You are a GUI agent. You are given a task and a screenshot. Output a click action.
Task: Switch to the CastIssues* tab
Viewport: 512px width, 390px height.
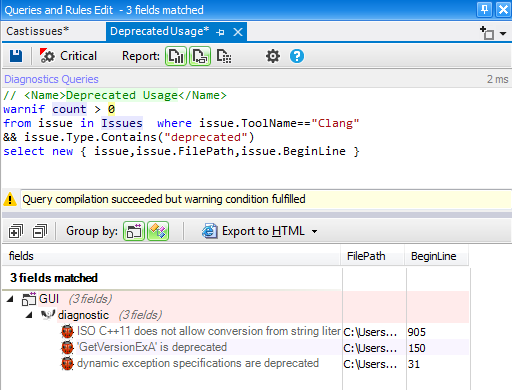coord(37,31)
